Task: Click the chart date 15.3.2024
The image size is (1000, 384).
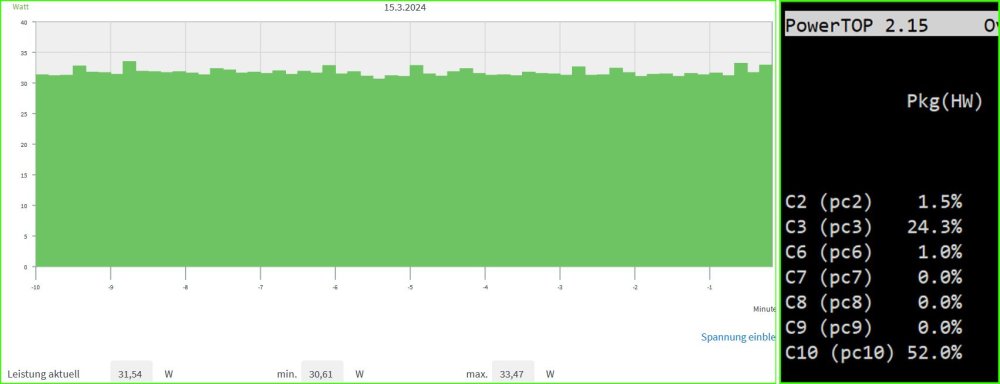Action: click(x=405, y=8)
